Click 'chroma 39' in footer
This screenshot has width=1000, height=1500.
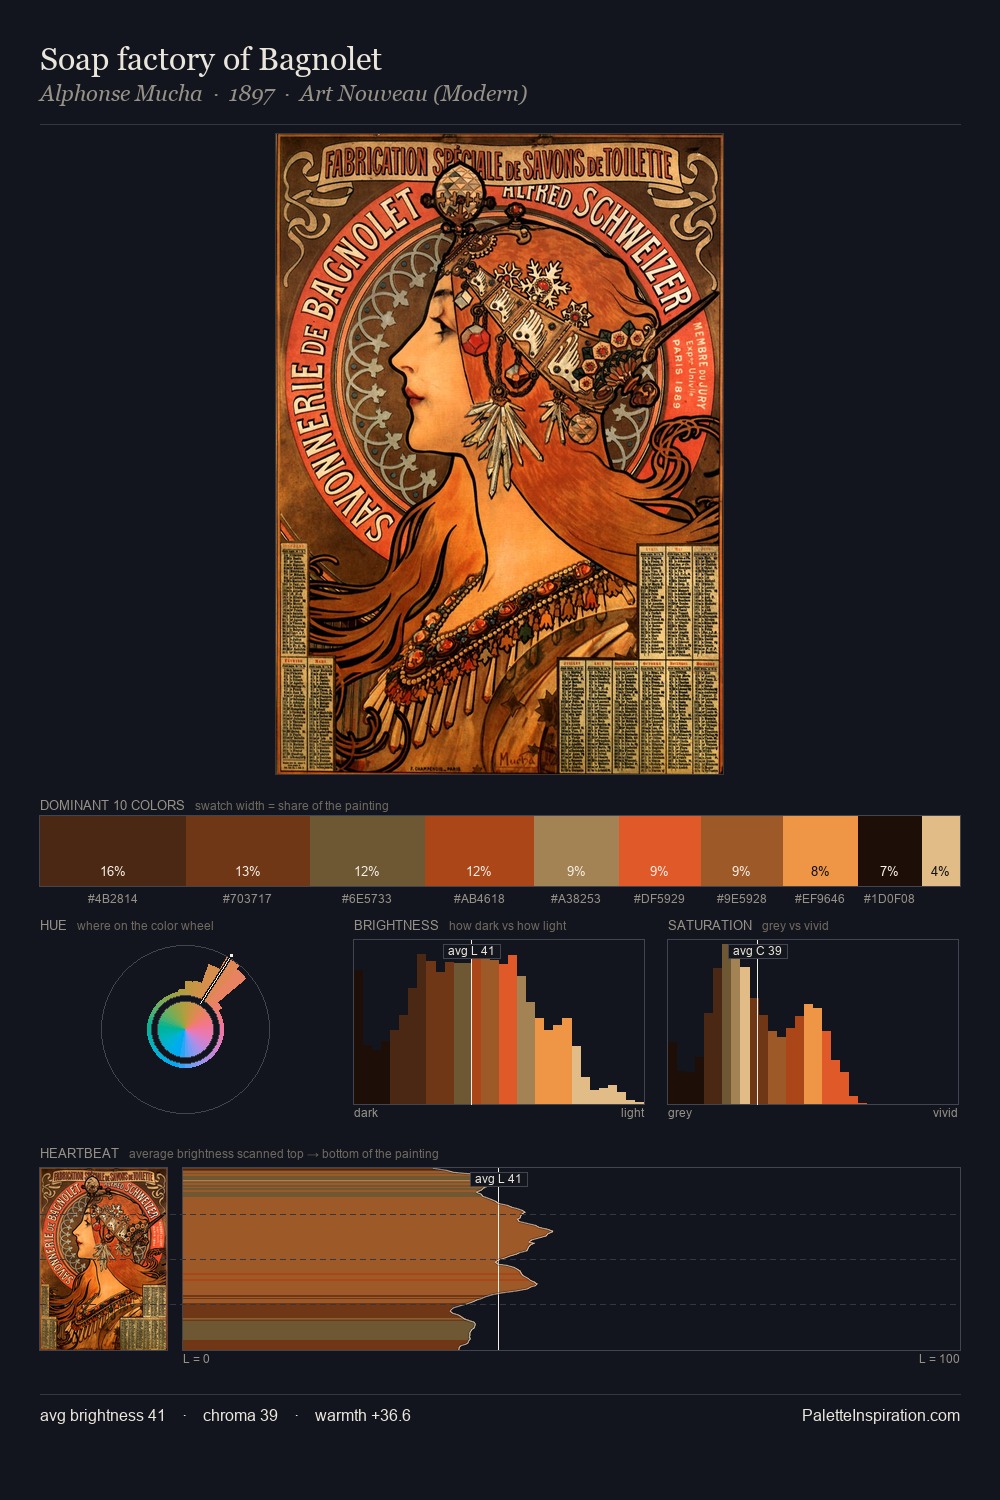click(240, 1415)
